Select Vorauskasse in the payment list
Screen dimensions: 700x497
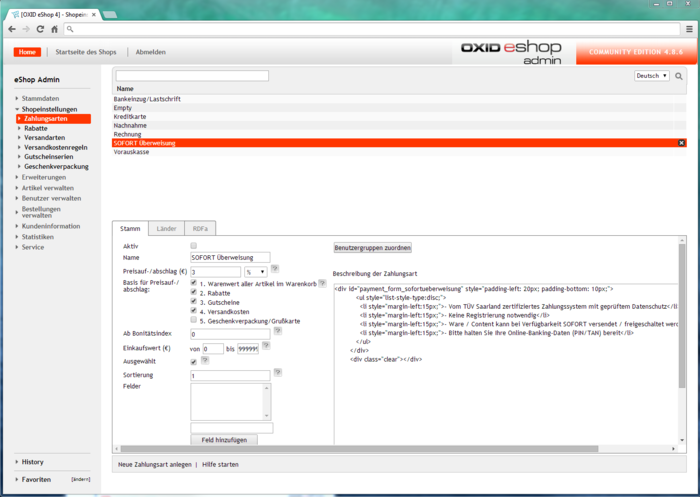399,152
